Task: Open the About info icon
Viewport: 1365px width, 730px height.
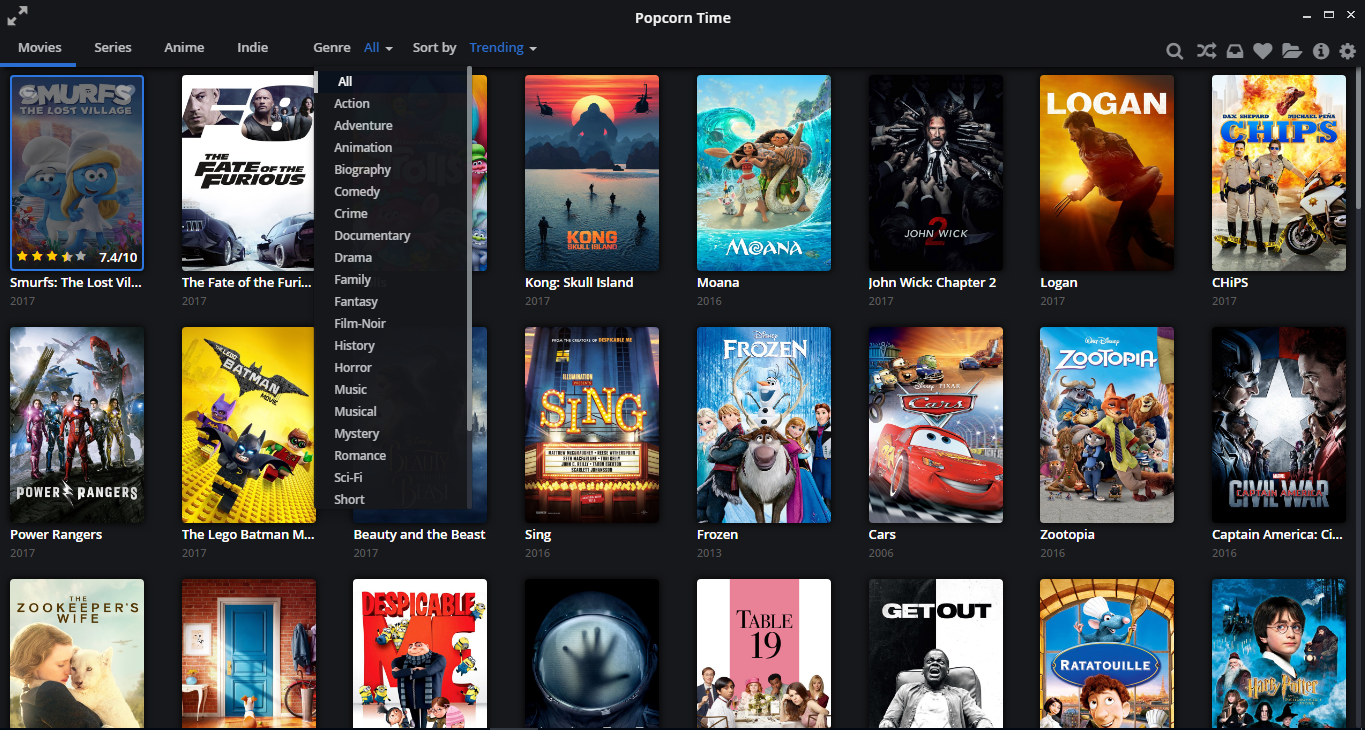Action: [1321, 51]
